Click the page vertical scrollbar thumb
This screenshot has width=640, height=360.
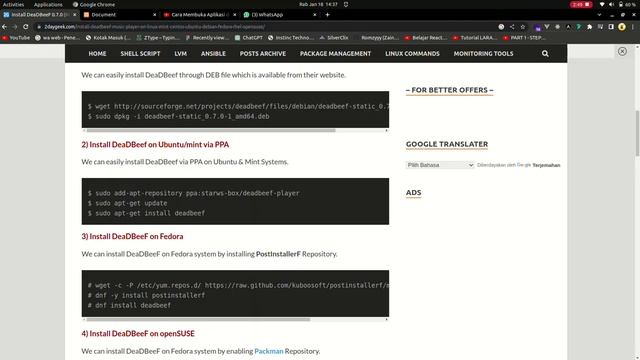pos(637,133)
